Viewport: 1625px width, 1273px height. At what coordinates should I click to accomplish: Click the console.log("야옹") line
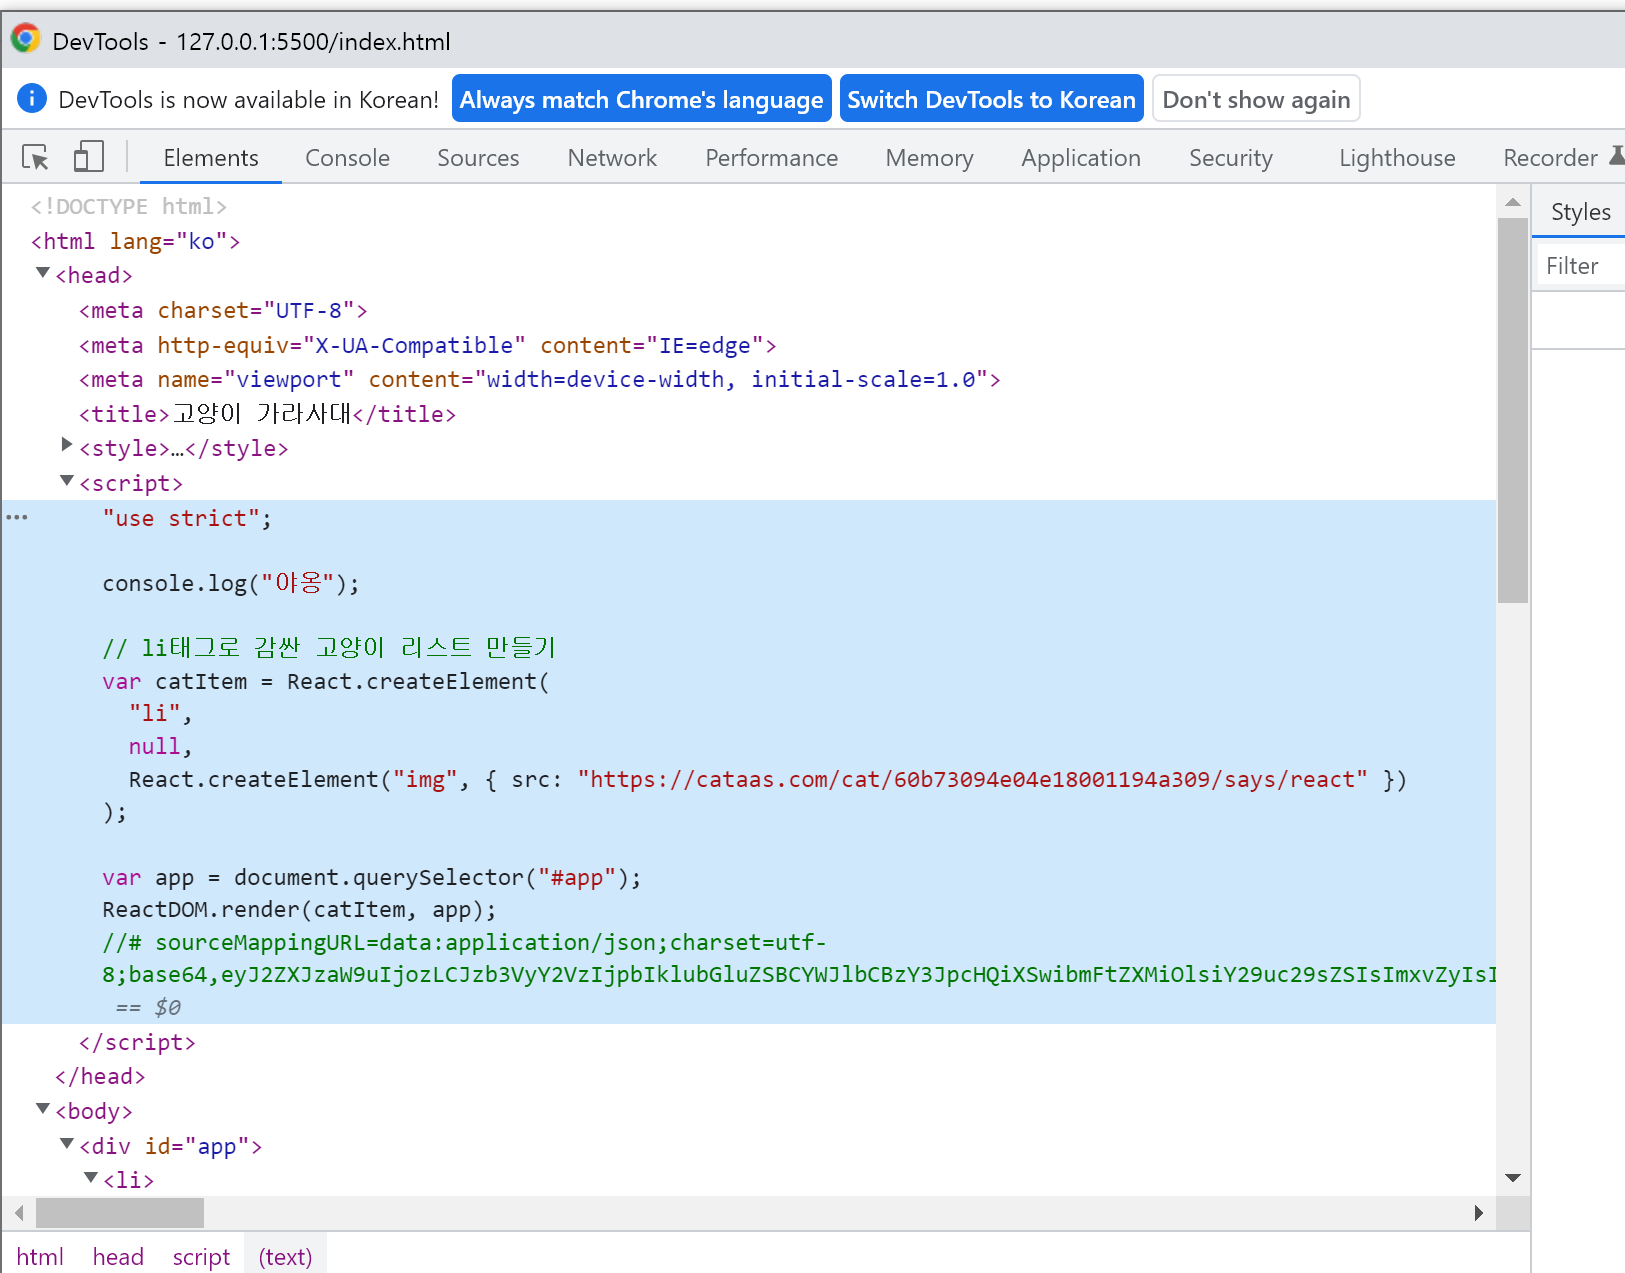coord(231,583)
